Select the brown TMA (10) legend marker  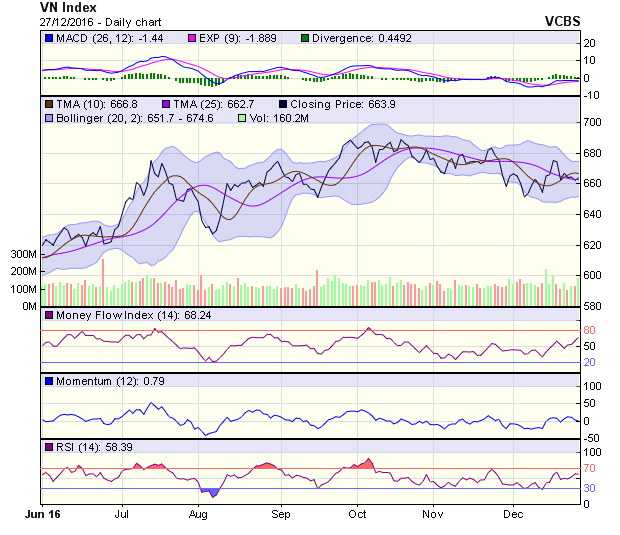pos(49,103)
